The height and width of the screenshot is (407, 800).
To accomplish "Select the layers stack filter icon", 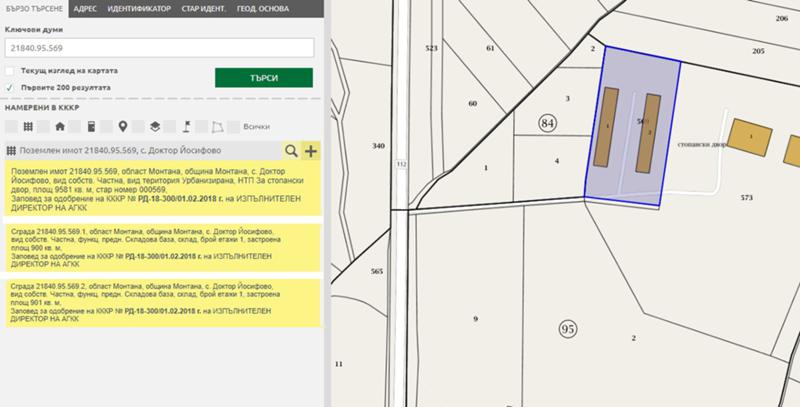I will tap(154, 127).
